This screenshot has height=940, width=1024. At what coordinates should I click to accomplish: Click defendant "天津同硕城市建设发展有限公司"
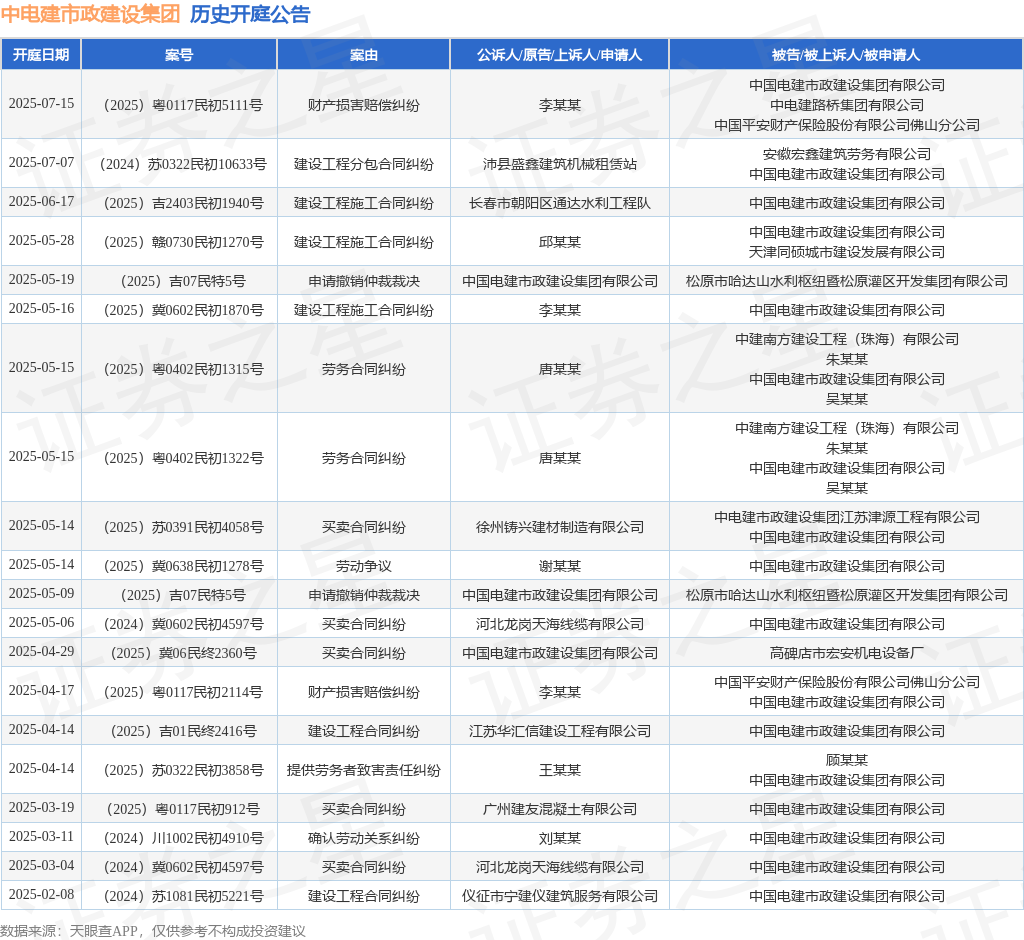[846, 252]
